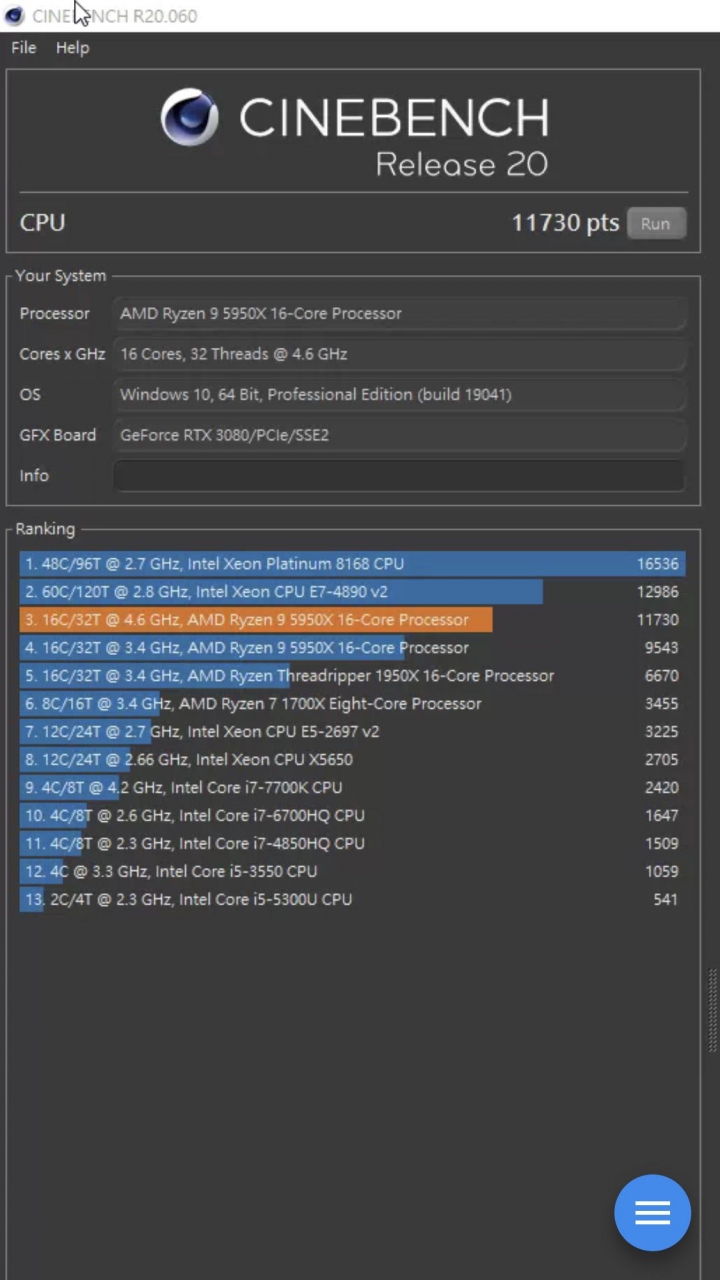Select the Core i5-5300U ranking row
720x1280 pixels.
coord(352,899)
